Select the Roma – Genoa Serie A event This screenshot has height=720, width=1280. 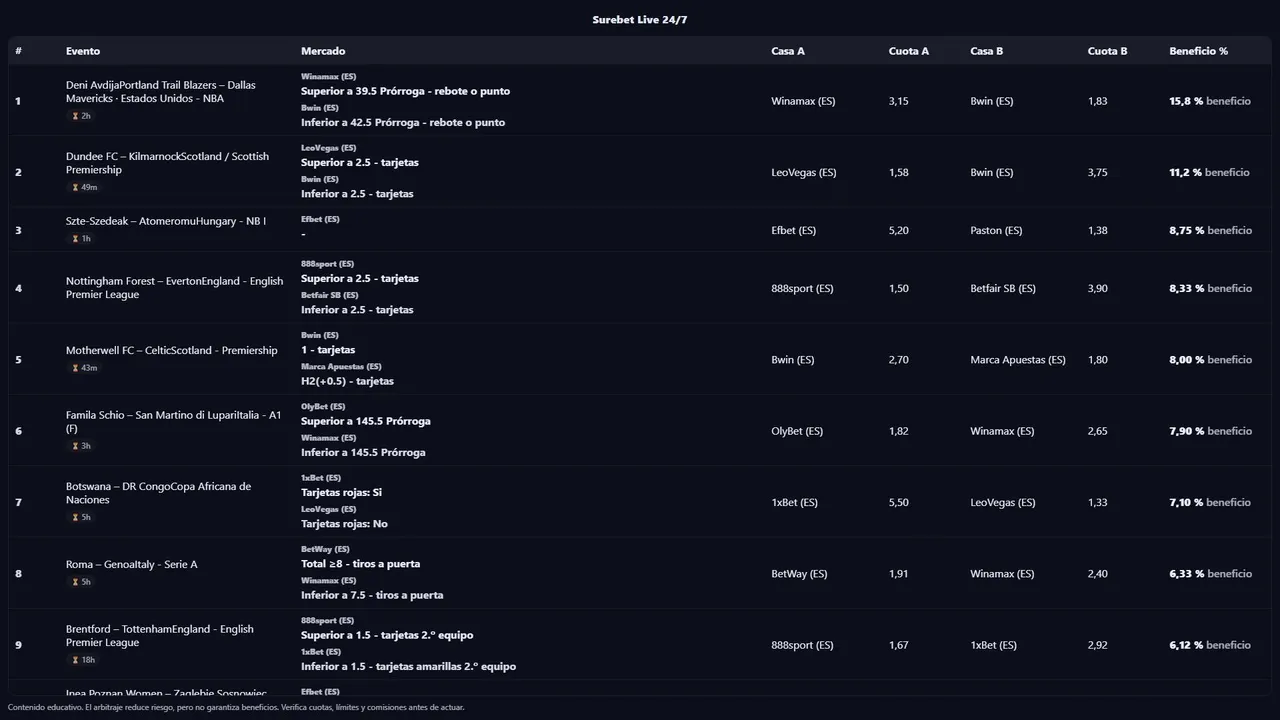pos(131,565)
